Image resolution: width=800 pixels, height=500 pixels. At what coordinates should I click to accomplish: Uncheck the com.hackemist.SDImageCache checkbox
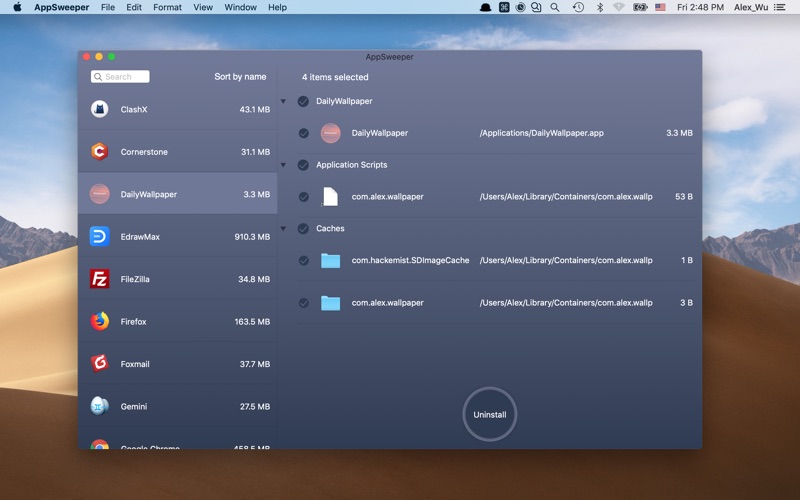click(x=304, y=261)
